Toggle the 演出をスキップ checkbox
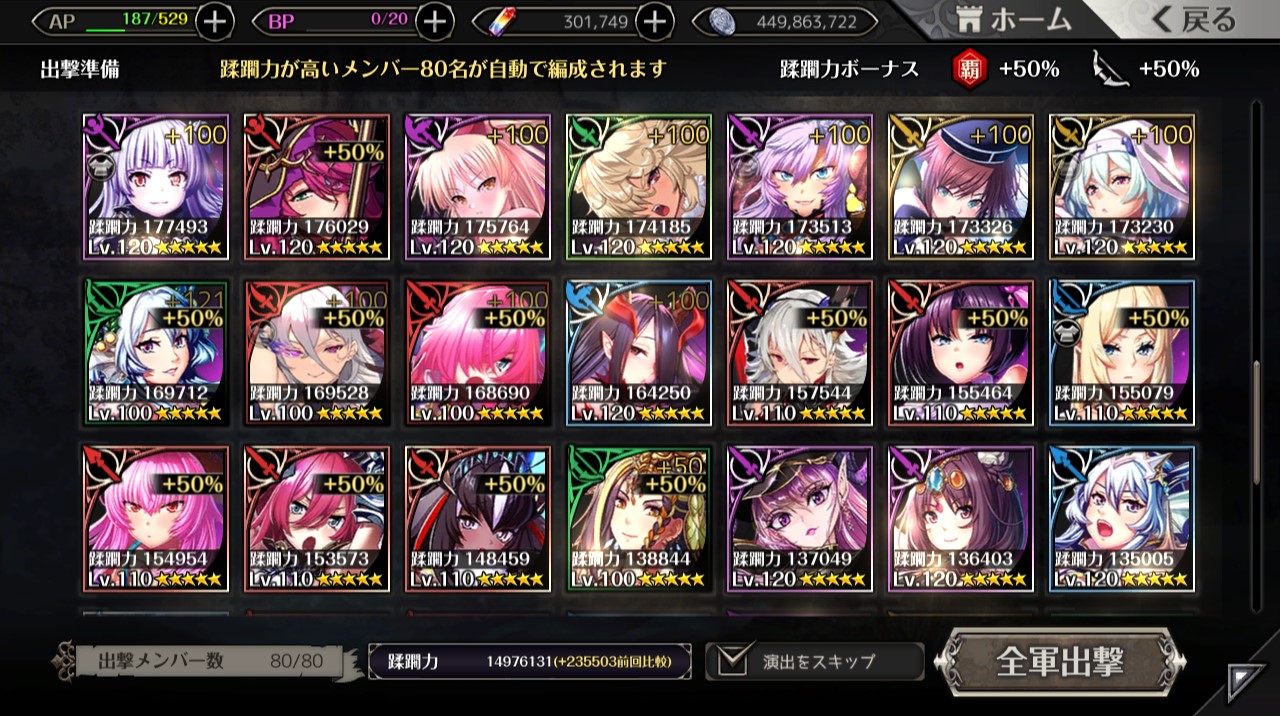 click(x=735, y=661)
